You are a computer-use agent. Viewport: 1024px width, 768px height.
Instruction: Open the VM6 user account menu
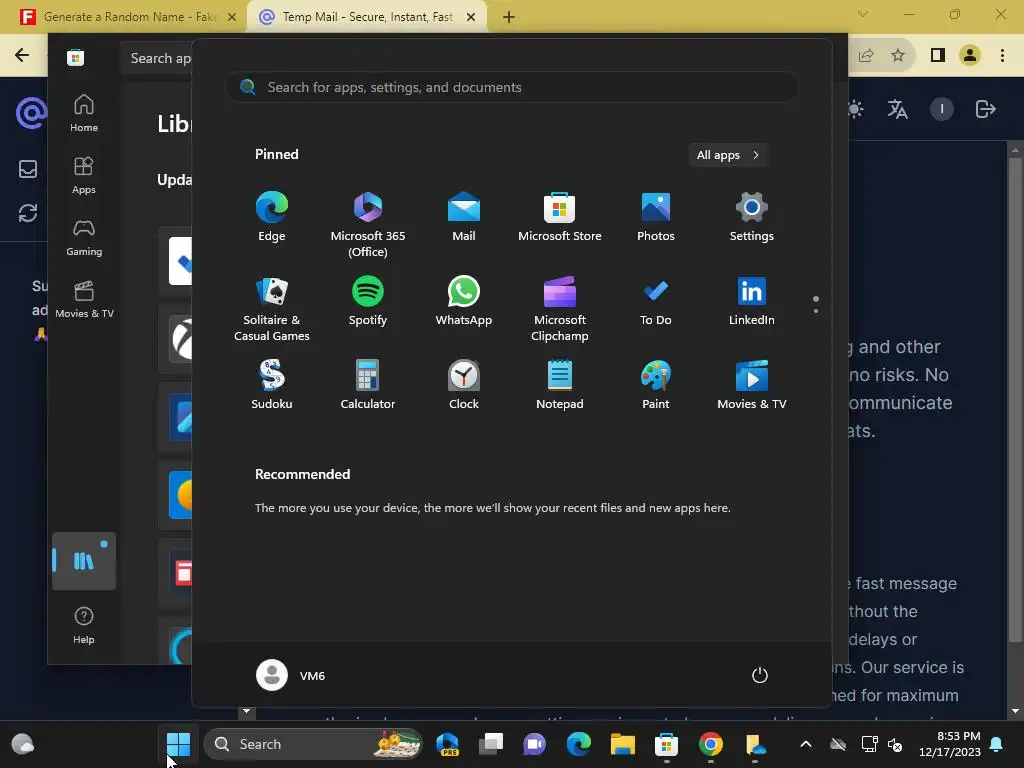pyautogui.click(x=291, y=675)
